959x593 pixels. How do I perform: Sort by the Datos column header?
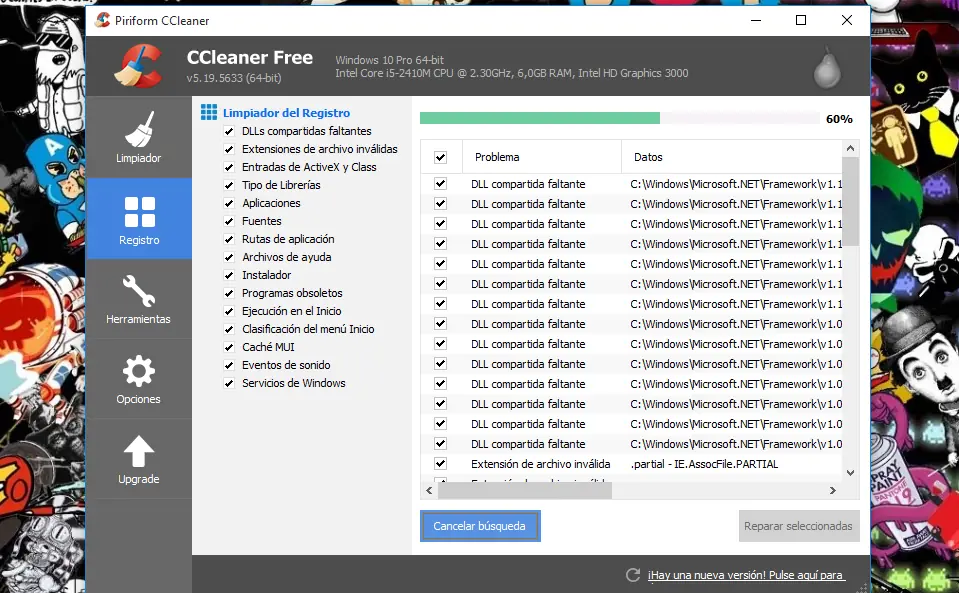[x=731, y=157]
